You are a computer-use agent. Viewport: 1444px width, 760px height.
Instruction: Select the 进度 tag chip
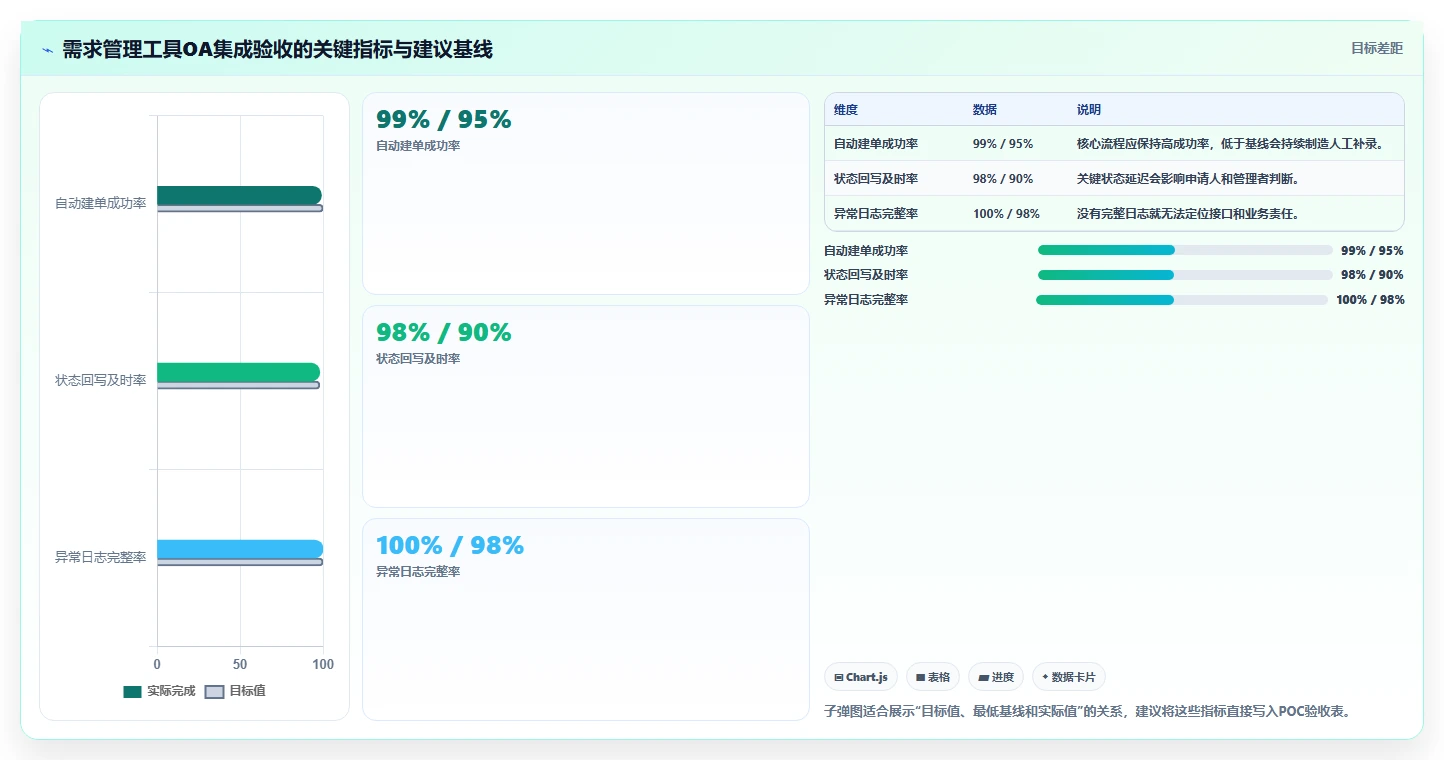996,677
